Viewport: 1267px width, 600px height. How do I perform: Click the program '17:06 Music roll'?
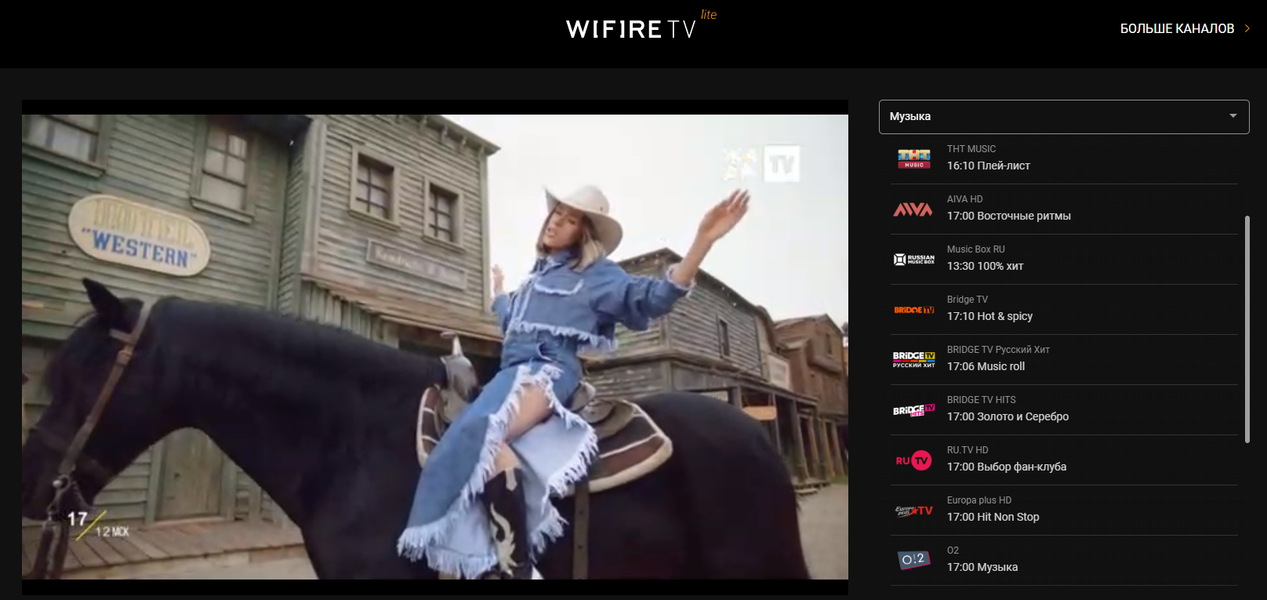point(986,366)
